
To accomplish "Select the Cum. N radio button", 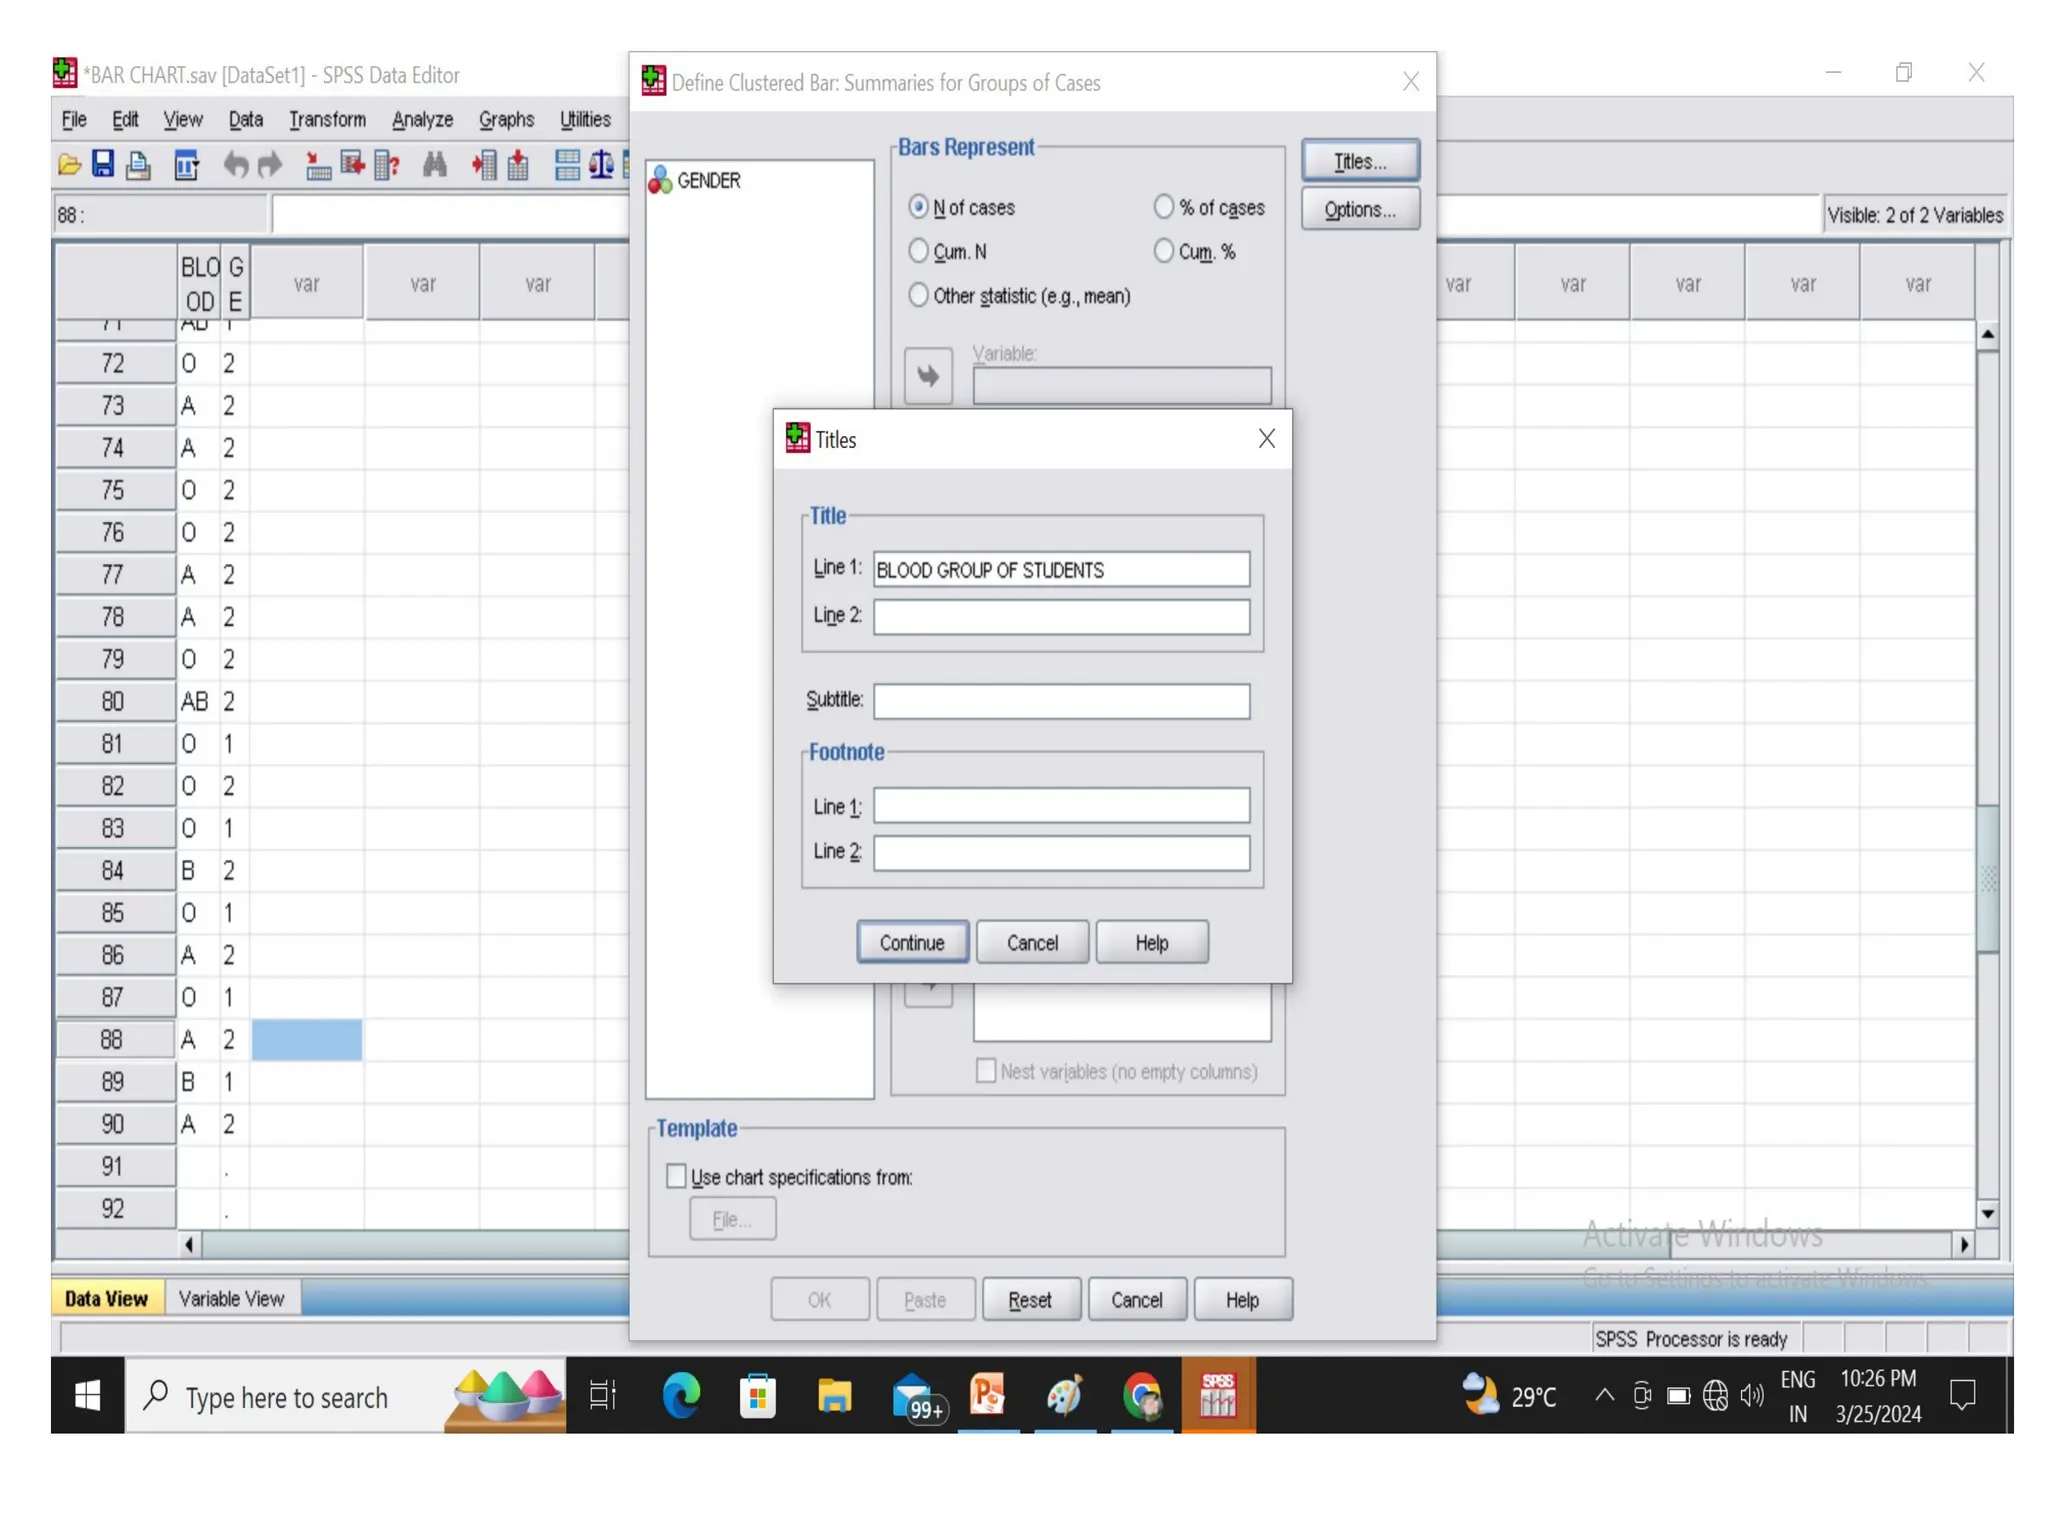I will pyautogui.click(x=918, y=251).
